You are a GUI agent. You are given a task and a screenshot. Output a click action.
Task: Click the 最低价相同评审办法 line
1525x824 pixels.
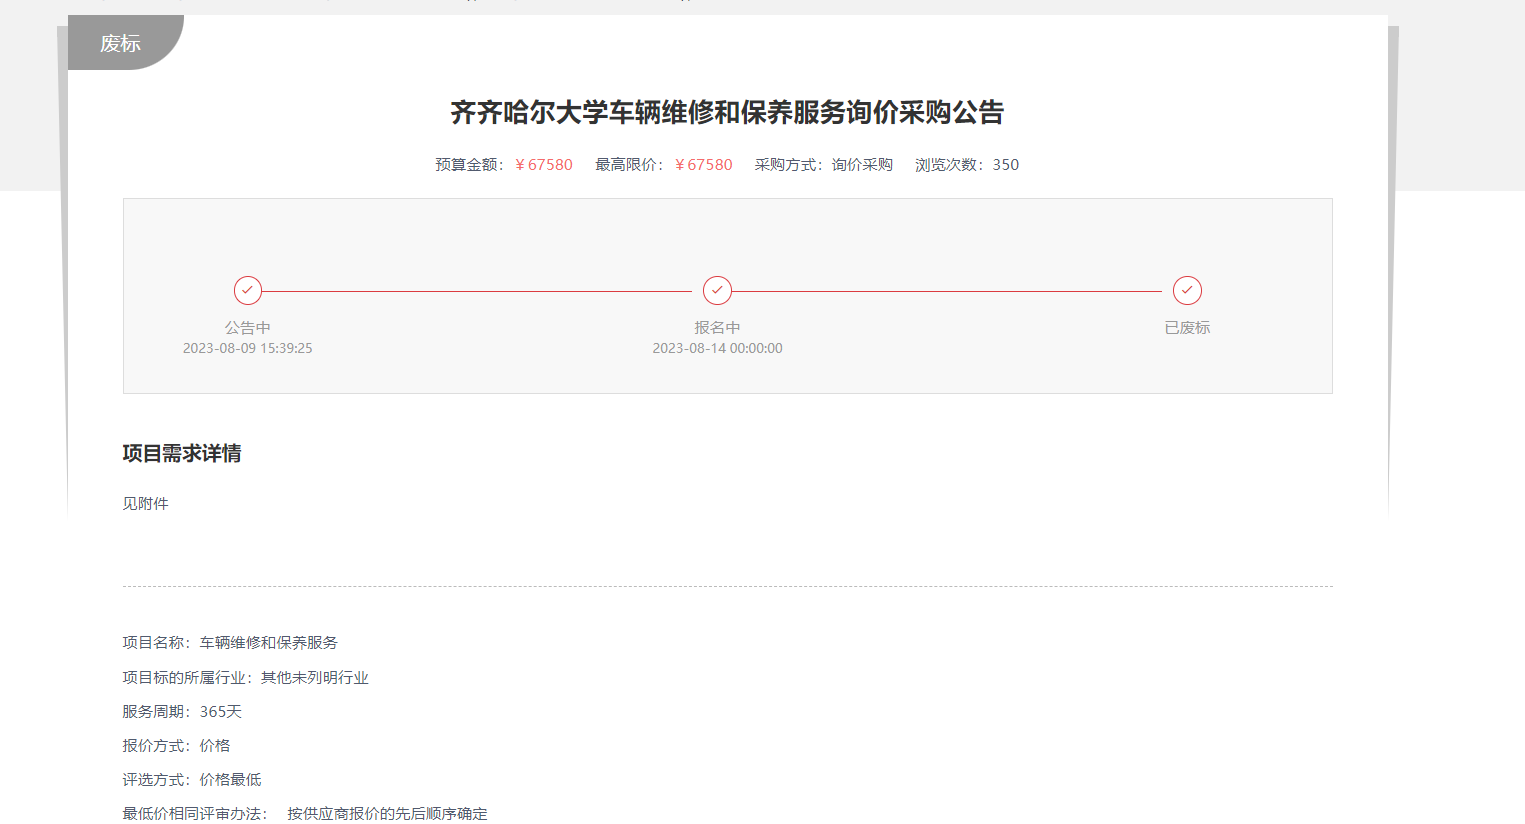305,813
